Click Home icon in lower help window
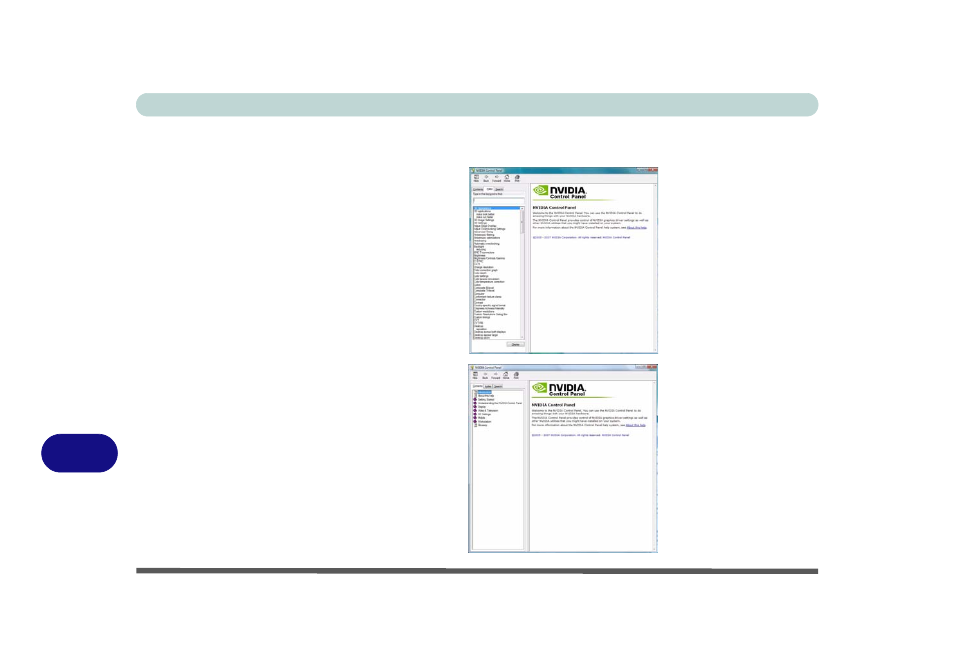Viewport: 954px width, 672px height. pyautogui.click(x=506, y=375)
